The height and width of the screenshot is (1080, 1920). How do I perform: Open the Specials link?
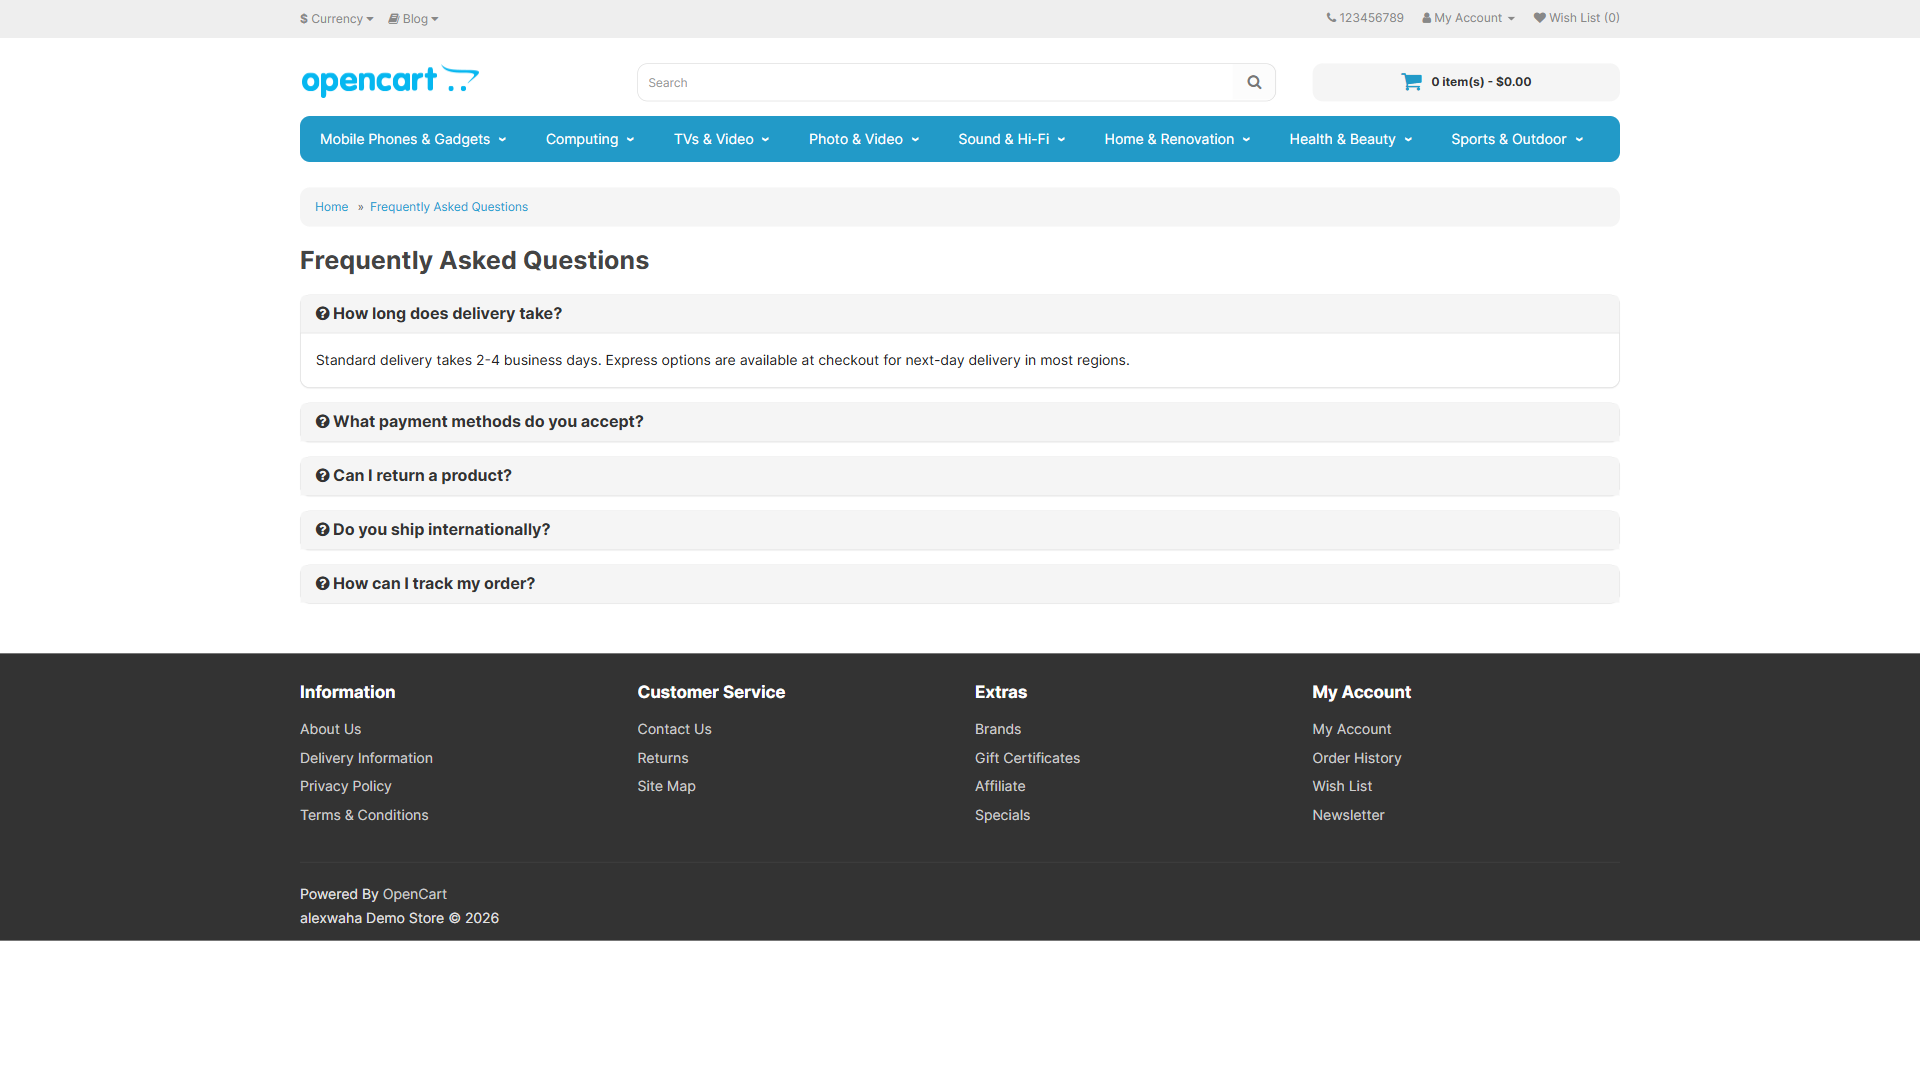click(x=1002, y=815)
